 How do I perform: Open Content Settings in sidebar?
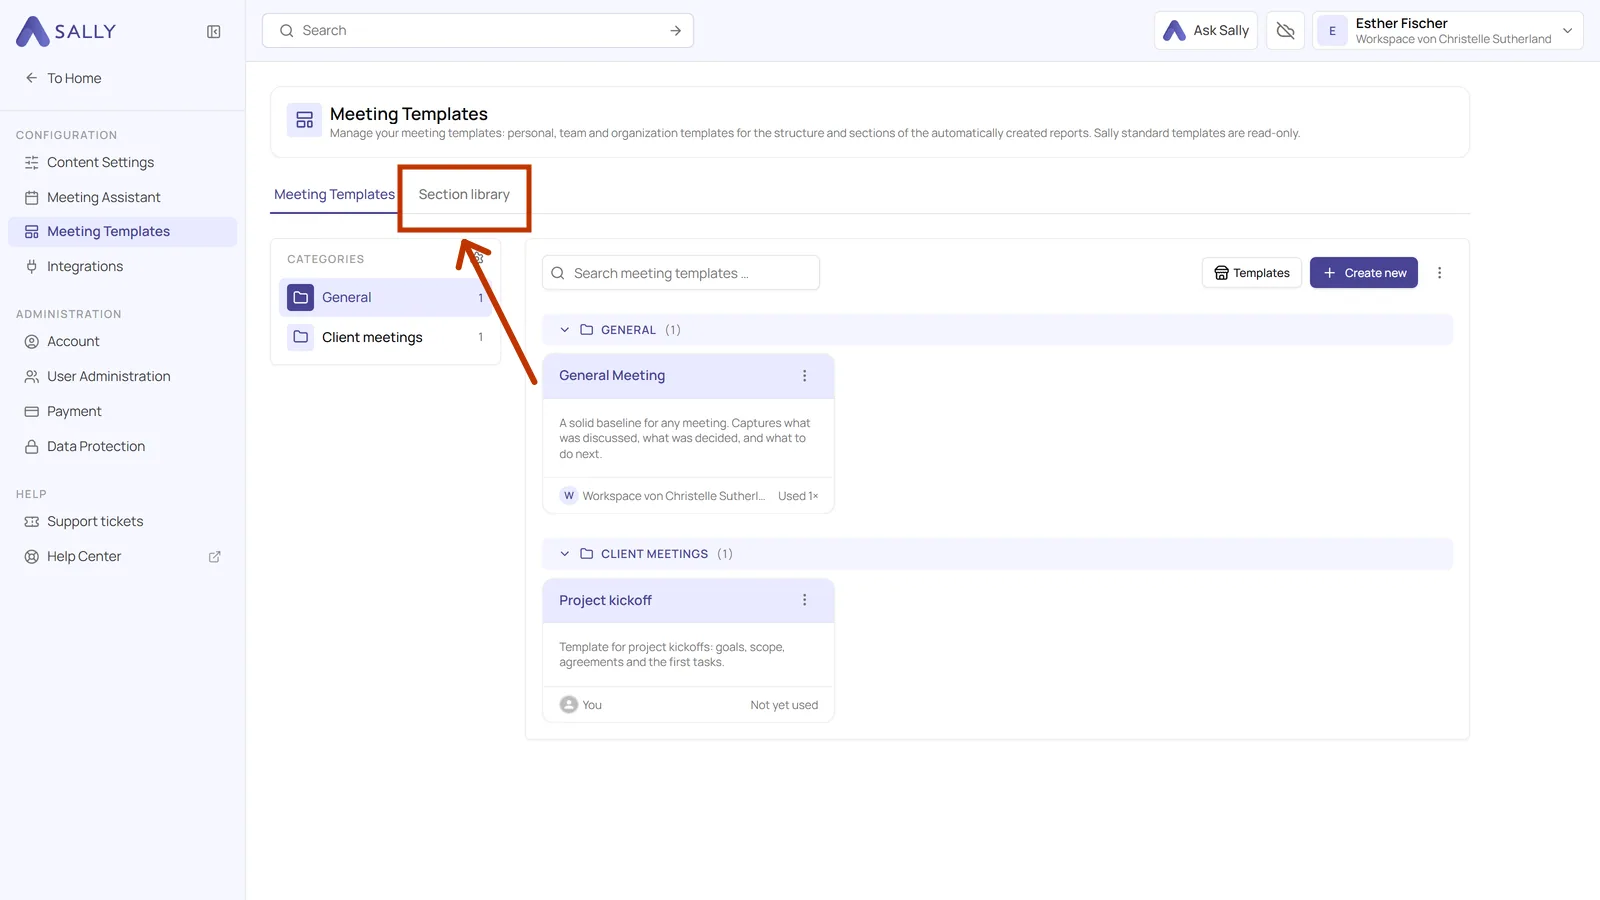point(122,162)
